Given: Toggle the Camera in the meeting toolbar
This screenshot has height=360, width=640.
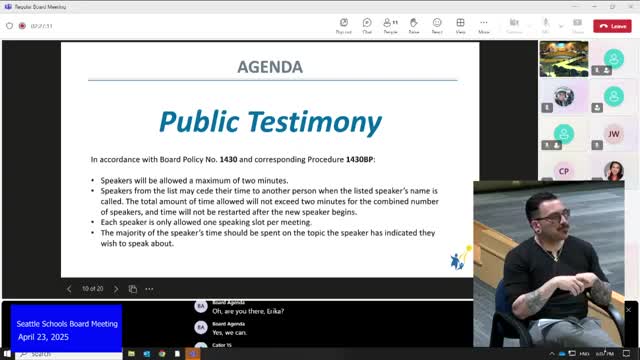Looking at the screenshot, I should click(514, 26).
